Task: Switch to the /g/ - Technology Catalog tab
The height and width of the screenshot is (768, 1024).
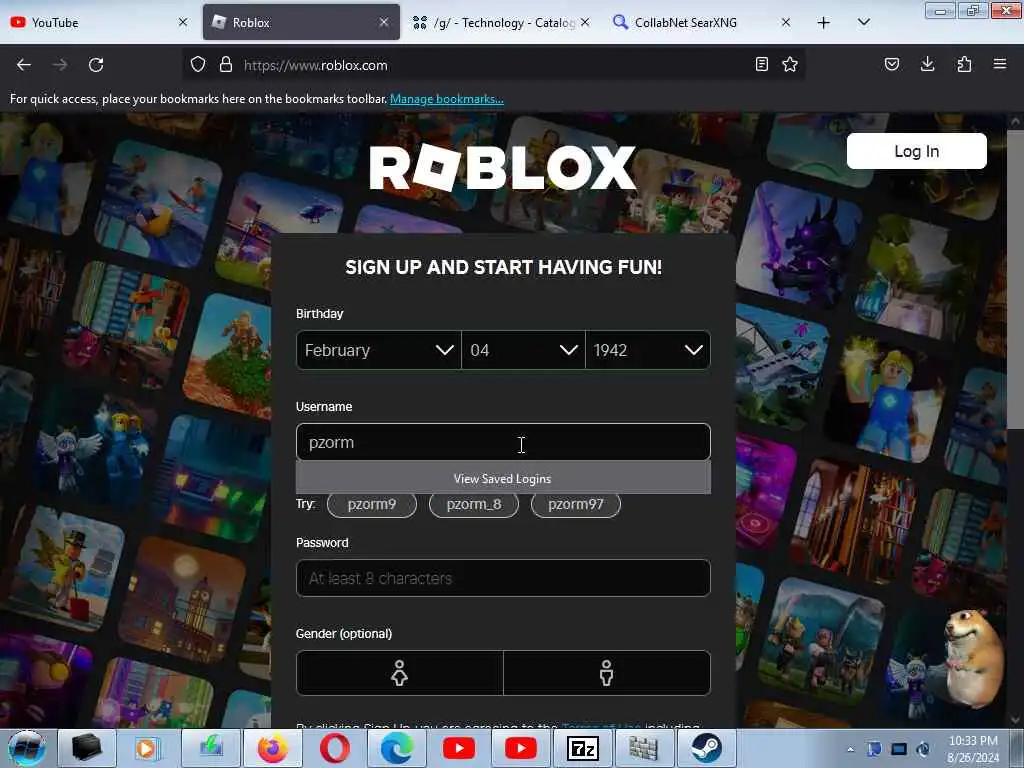Action: pos(500,22)
